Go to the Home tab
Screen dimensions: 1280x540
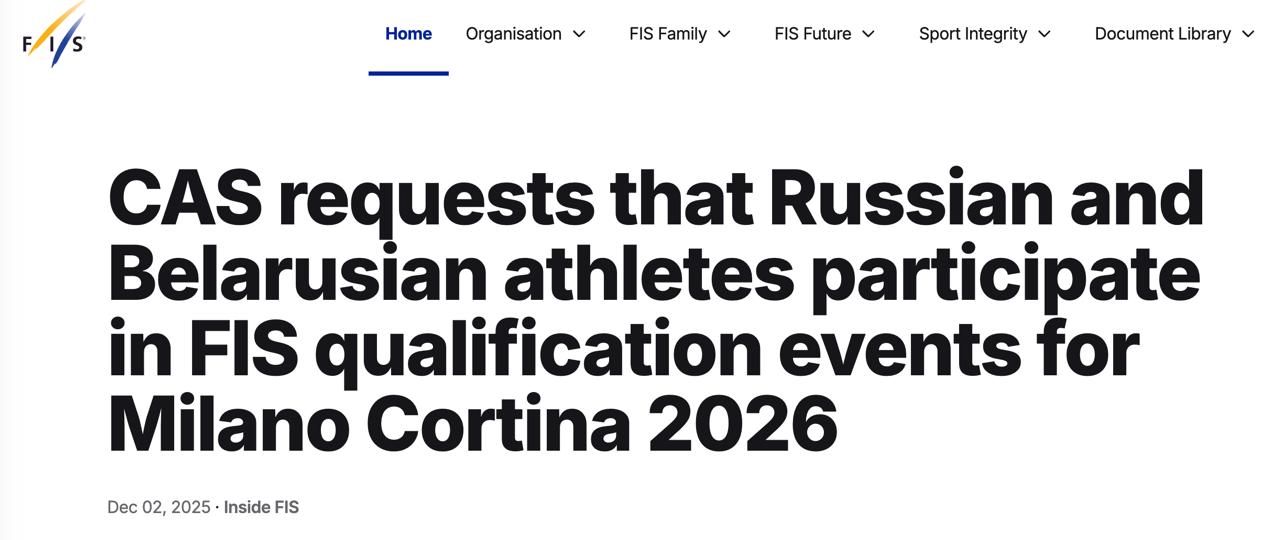408,34
